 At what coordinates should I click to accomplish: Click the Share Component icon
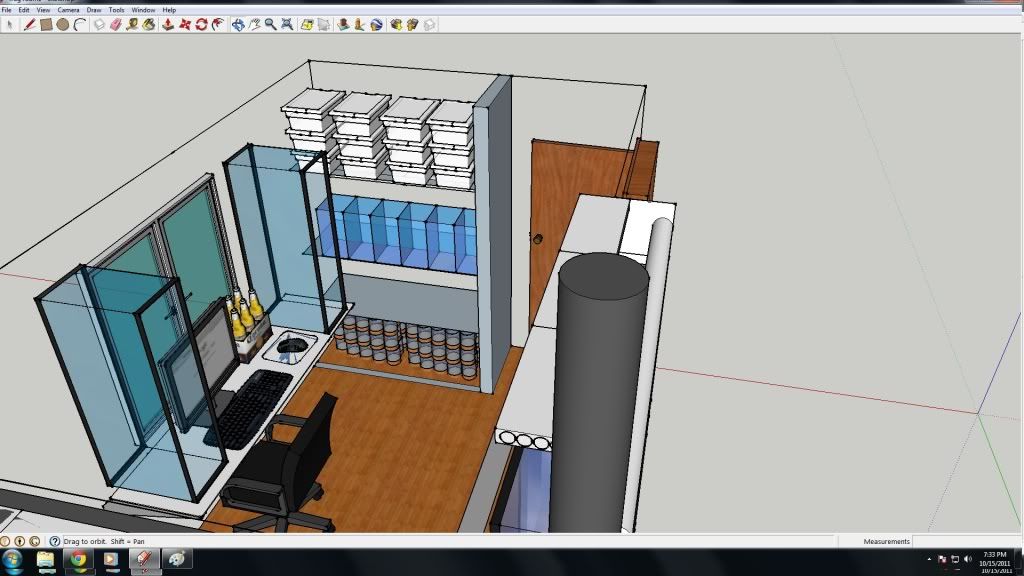(430, 25)
